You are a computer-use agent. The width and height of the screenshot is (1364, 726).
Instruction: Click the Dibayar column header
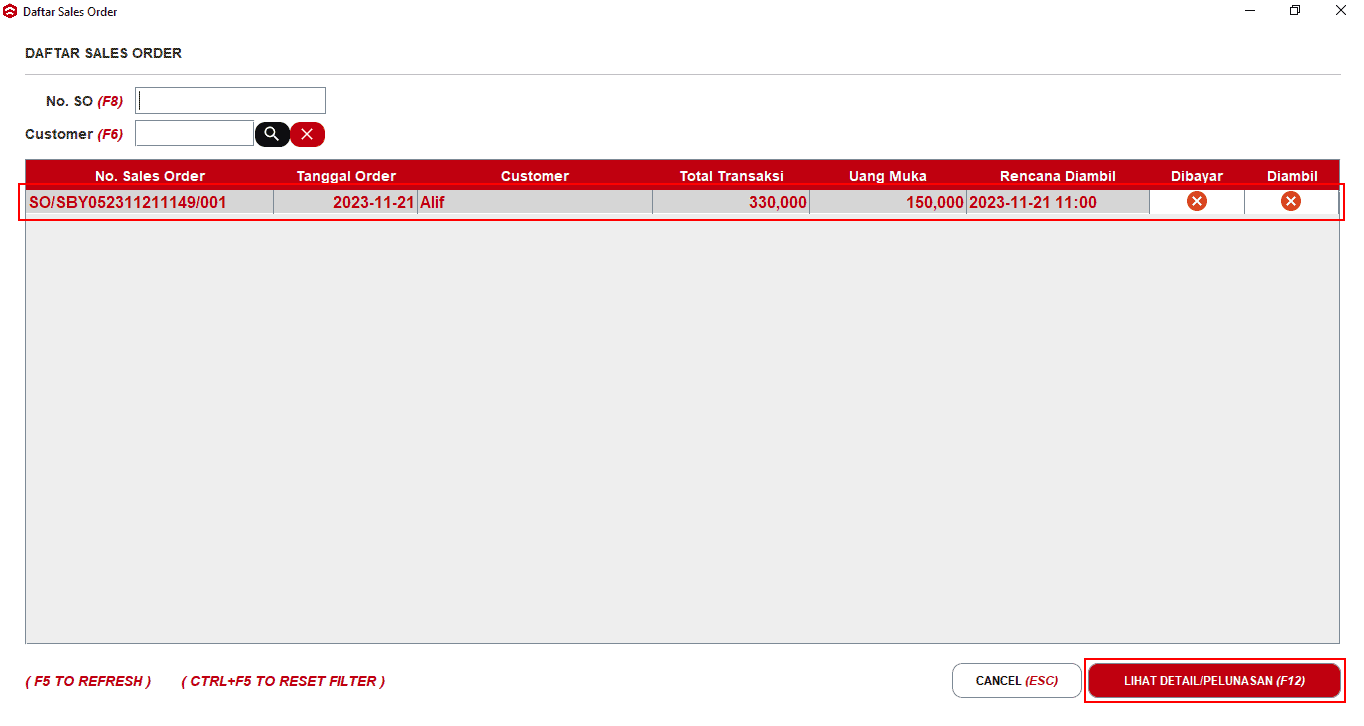1197,176
